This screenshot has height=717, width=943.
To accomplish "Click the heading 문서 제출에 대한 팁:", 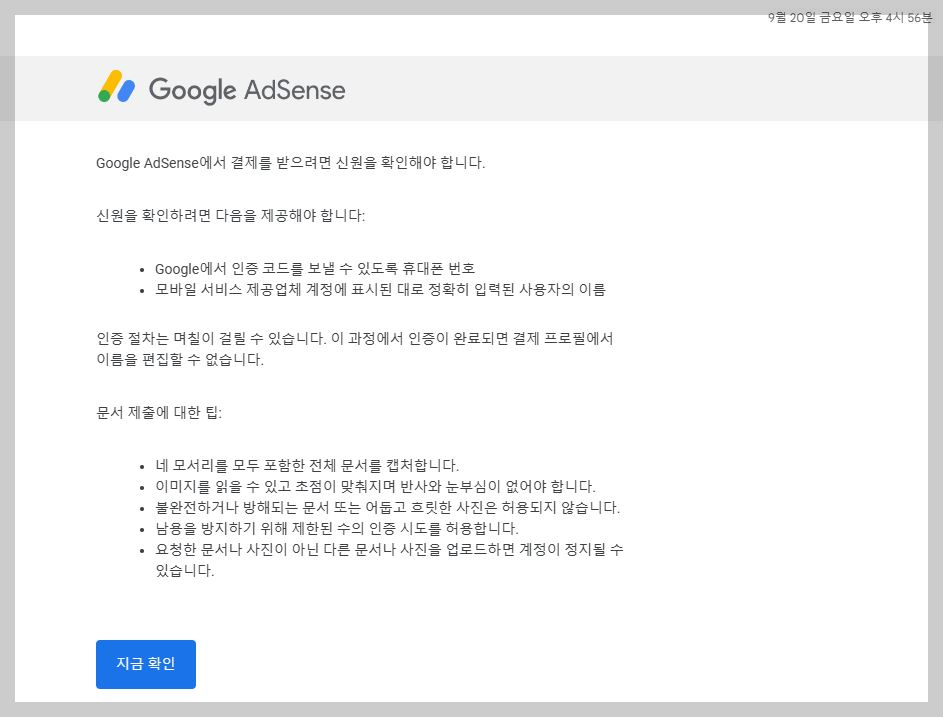I will pos(159,413).
